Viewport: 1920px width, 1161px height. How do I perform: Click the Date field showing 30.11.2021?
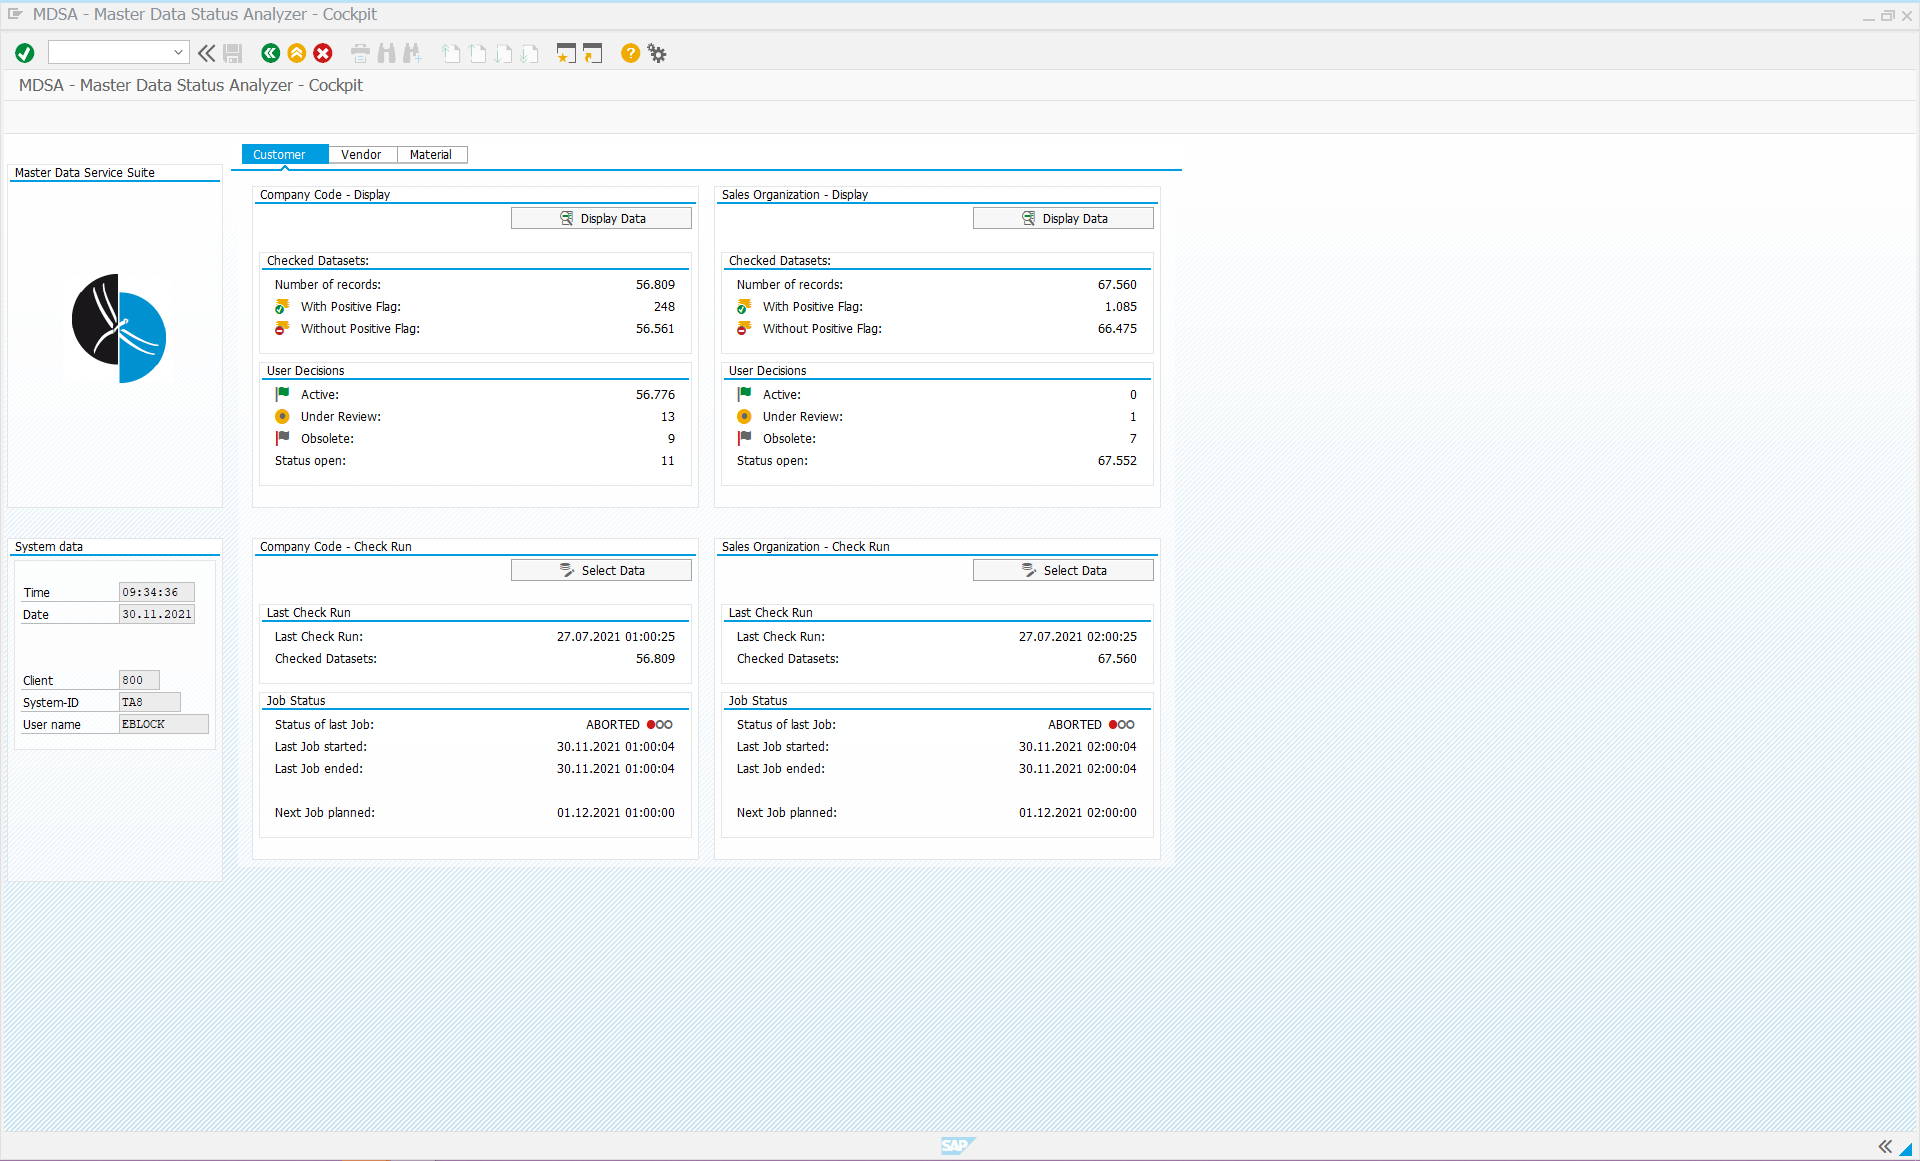coord(156,614)
